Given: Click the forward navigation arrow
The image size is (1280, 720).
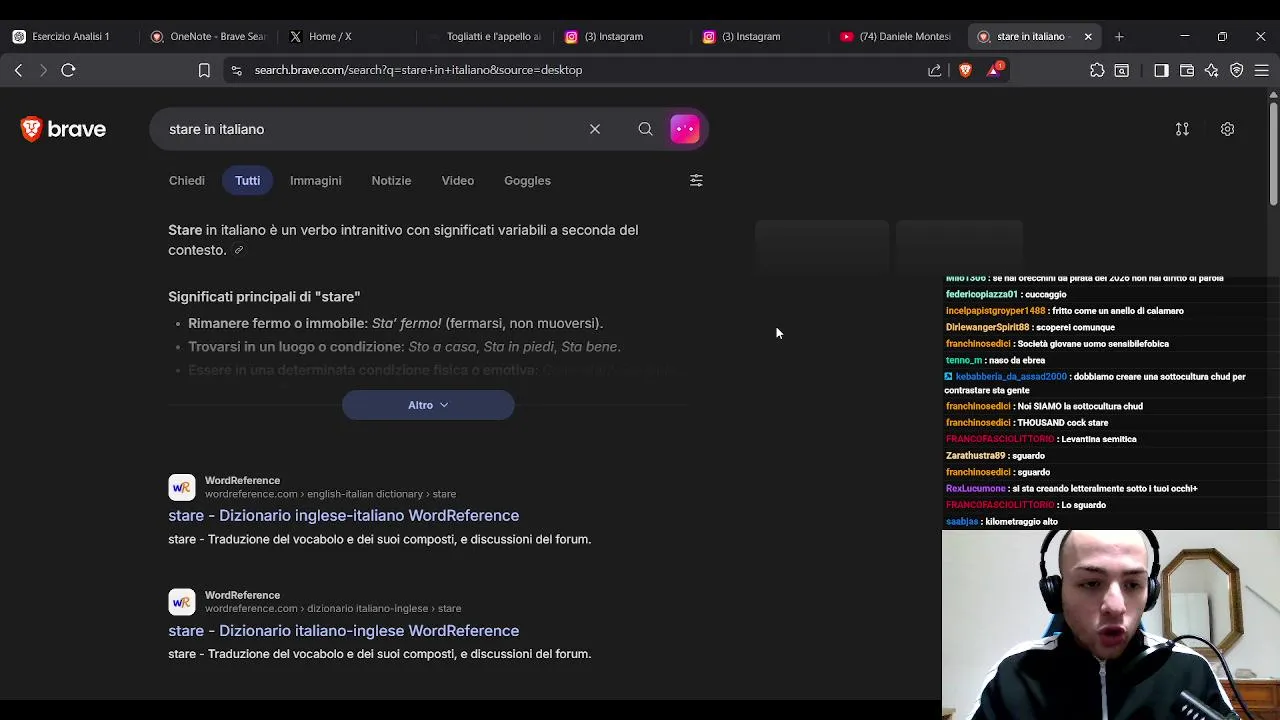Looking at the screenshot, I should coord(43,70).
